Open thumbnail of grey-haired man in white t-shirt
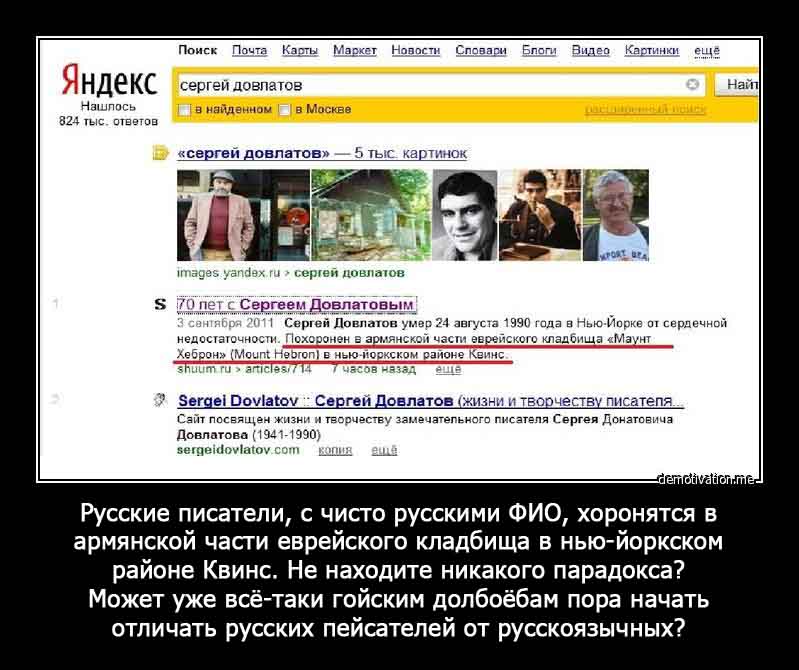The height and width of the screenshot is (670, 799). [616, 215]
